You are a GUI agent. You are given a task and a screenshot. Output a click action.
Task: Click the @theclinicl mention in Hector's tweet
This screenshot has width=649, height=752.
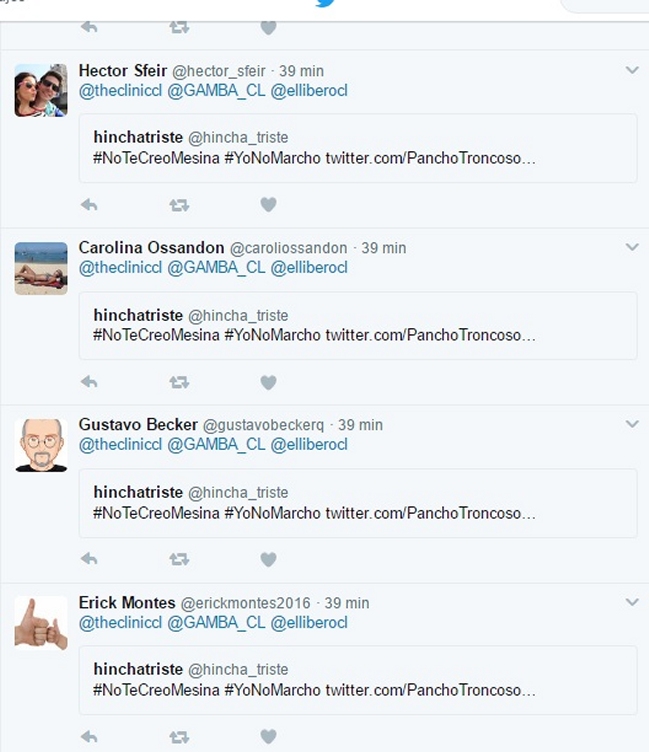[x=120, y=91]
